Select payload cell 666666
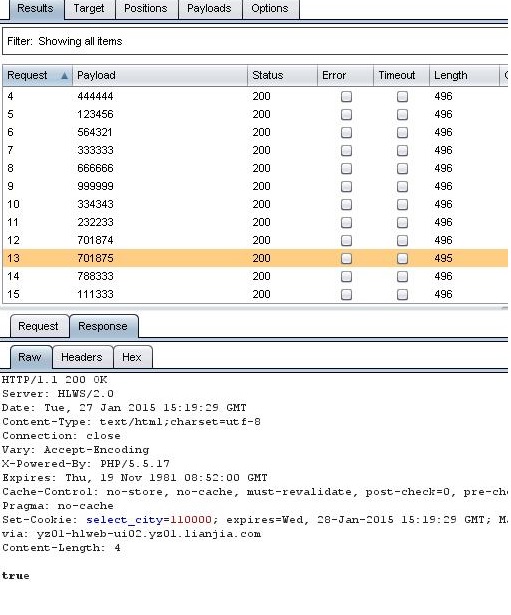 pos(95,169)
